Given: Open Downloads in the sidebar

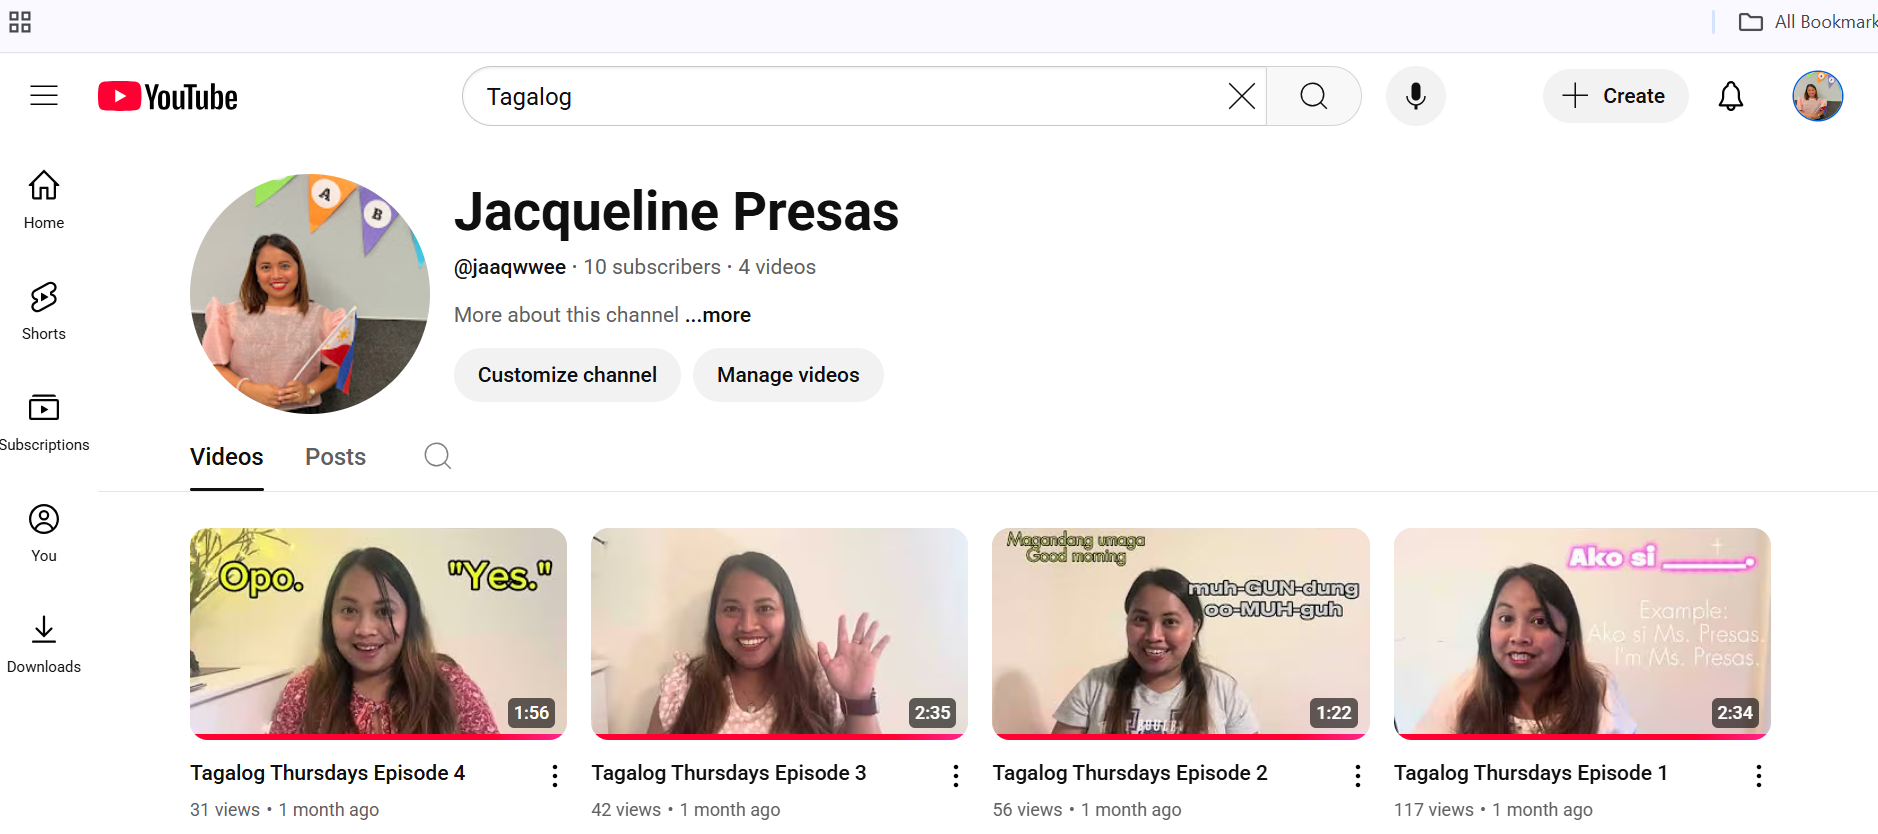Looking at the screenshot, I should (44, 643).
